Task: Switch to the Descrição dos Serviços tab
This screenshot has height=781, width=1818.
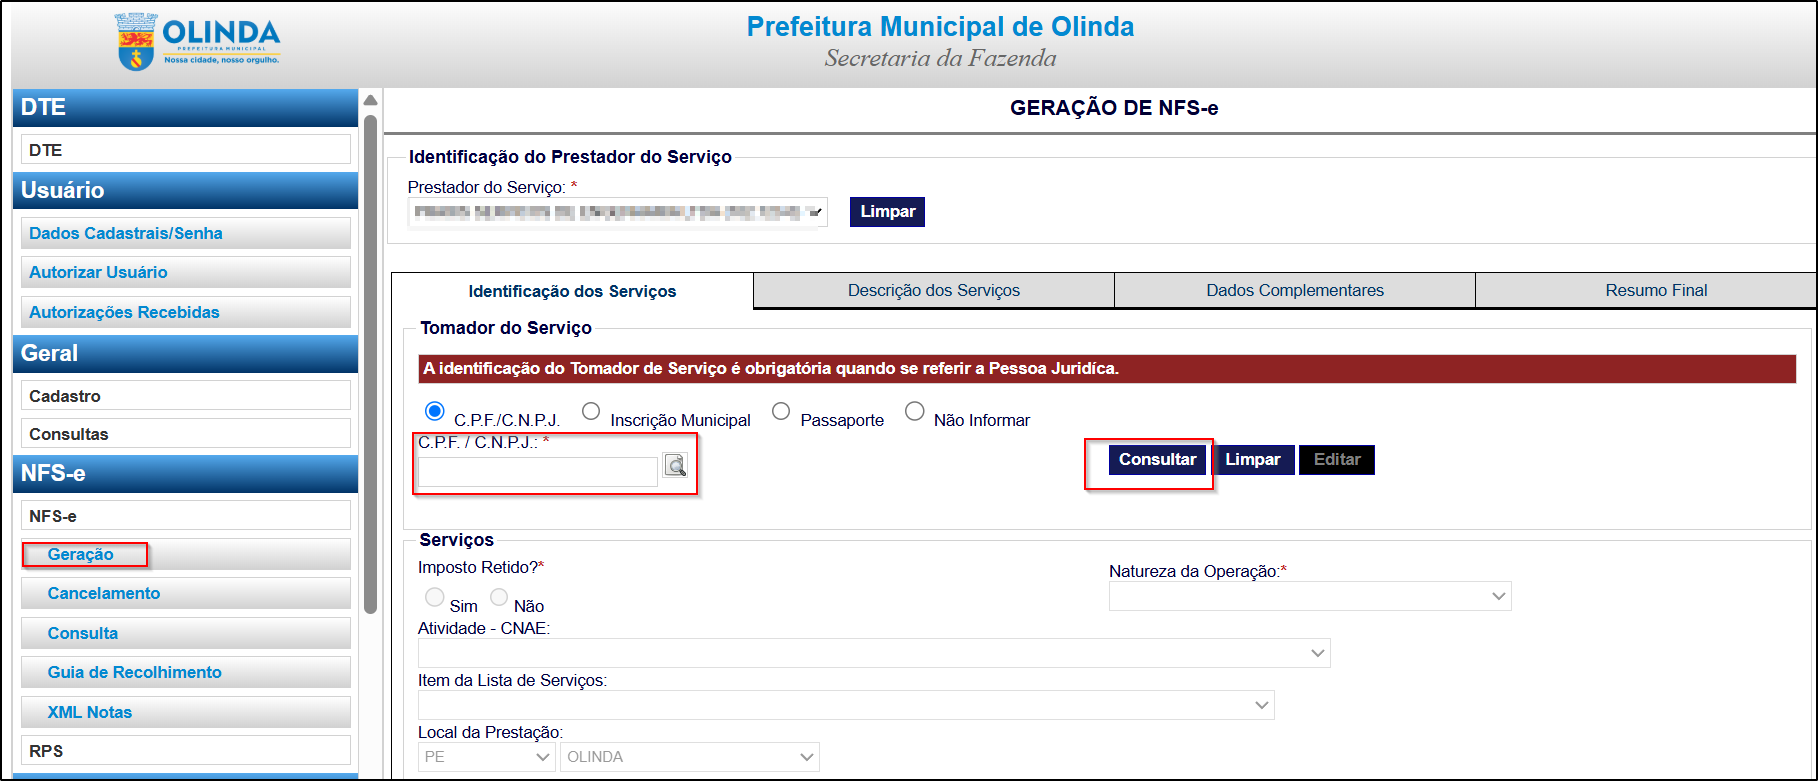Action: point(933,290)
